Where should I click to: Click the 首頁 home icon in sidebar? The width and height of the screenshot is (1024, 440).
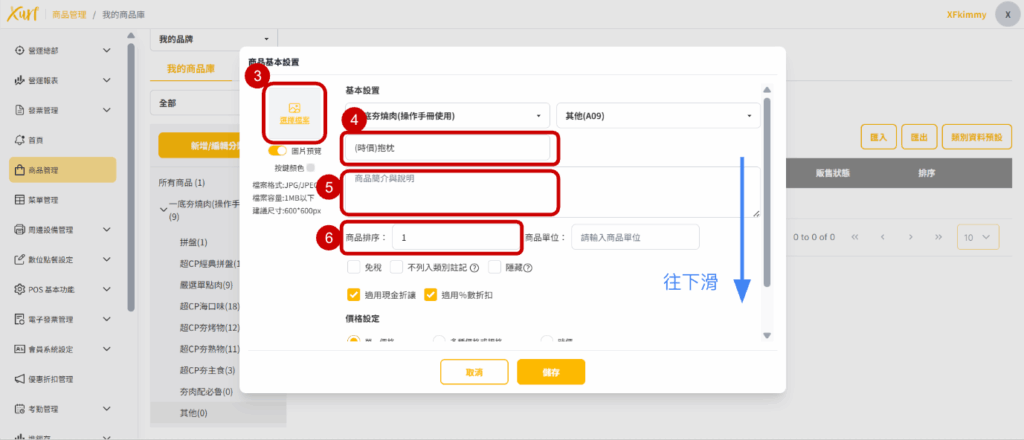20,140
